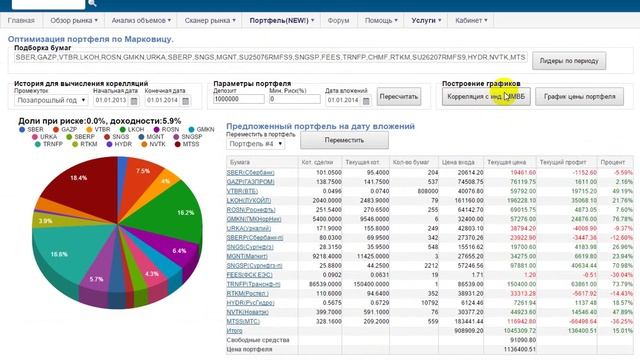Expand Обзор рынка menu
Image resolution: width=640 pixels, height=360 pixels.
(x=74, y=20)
